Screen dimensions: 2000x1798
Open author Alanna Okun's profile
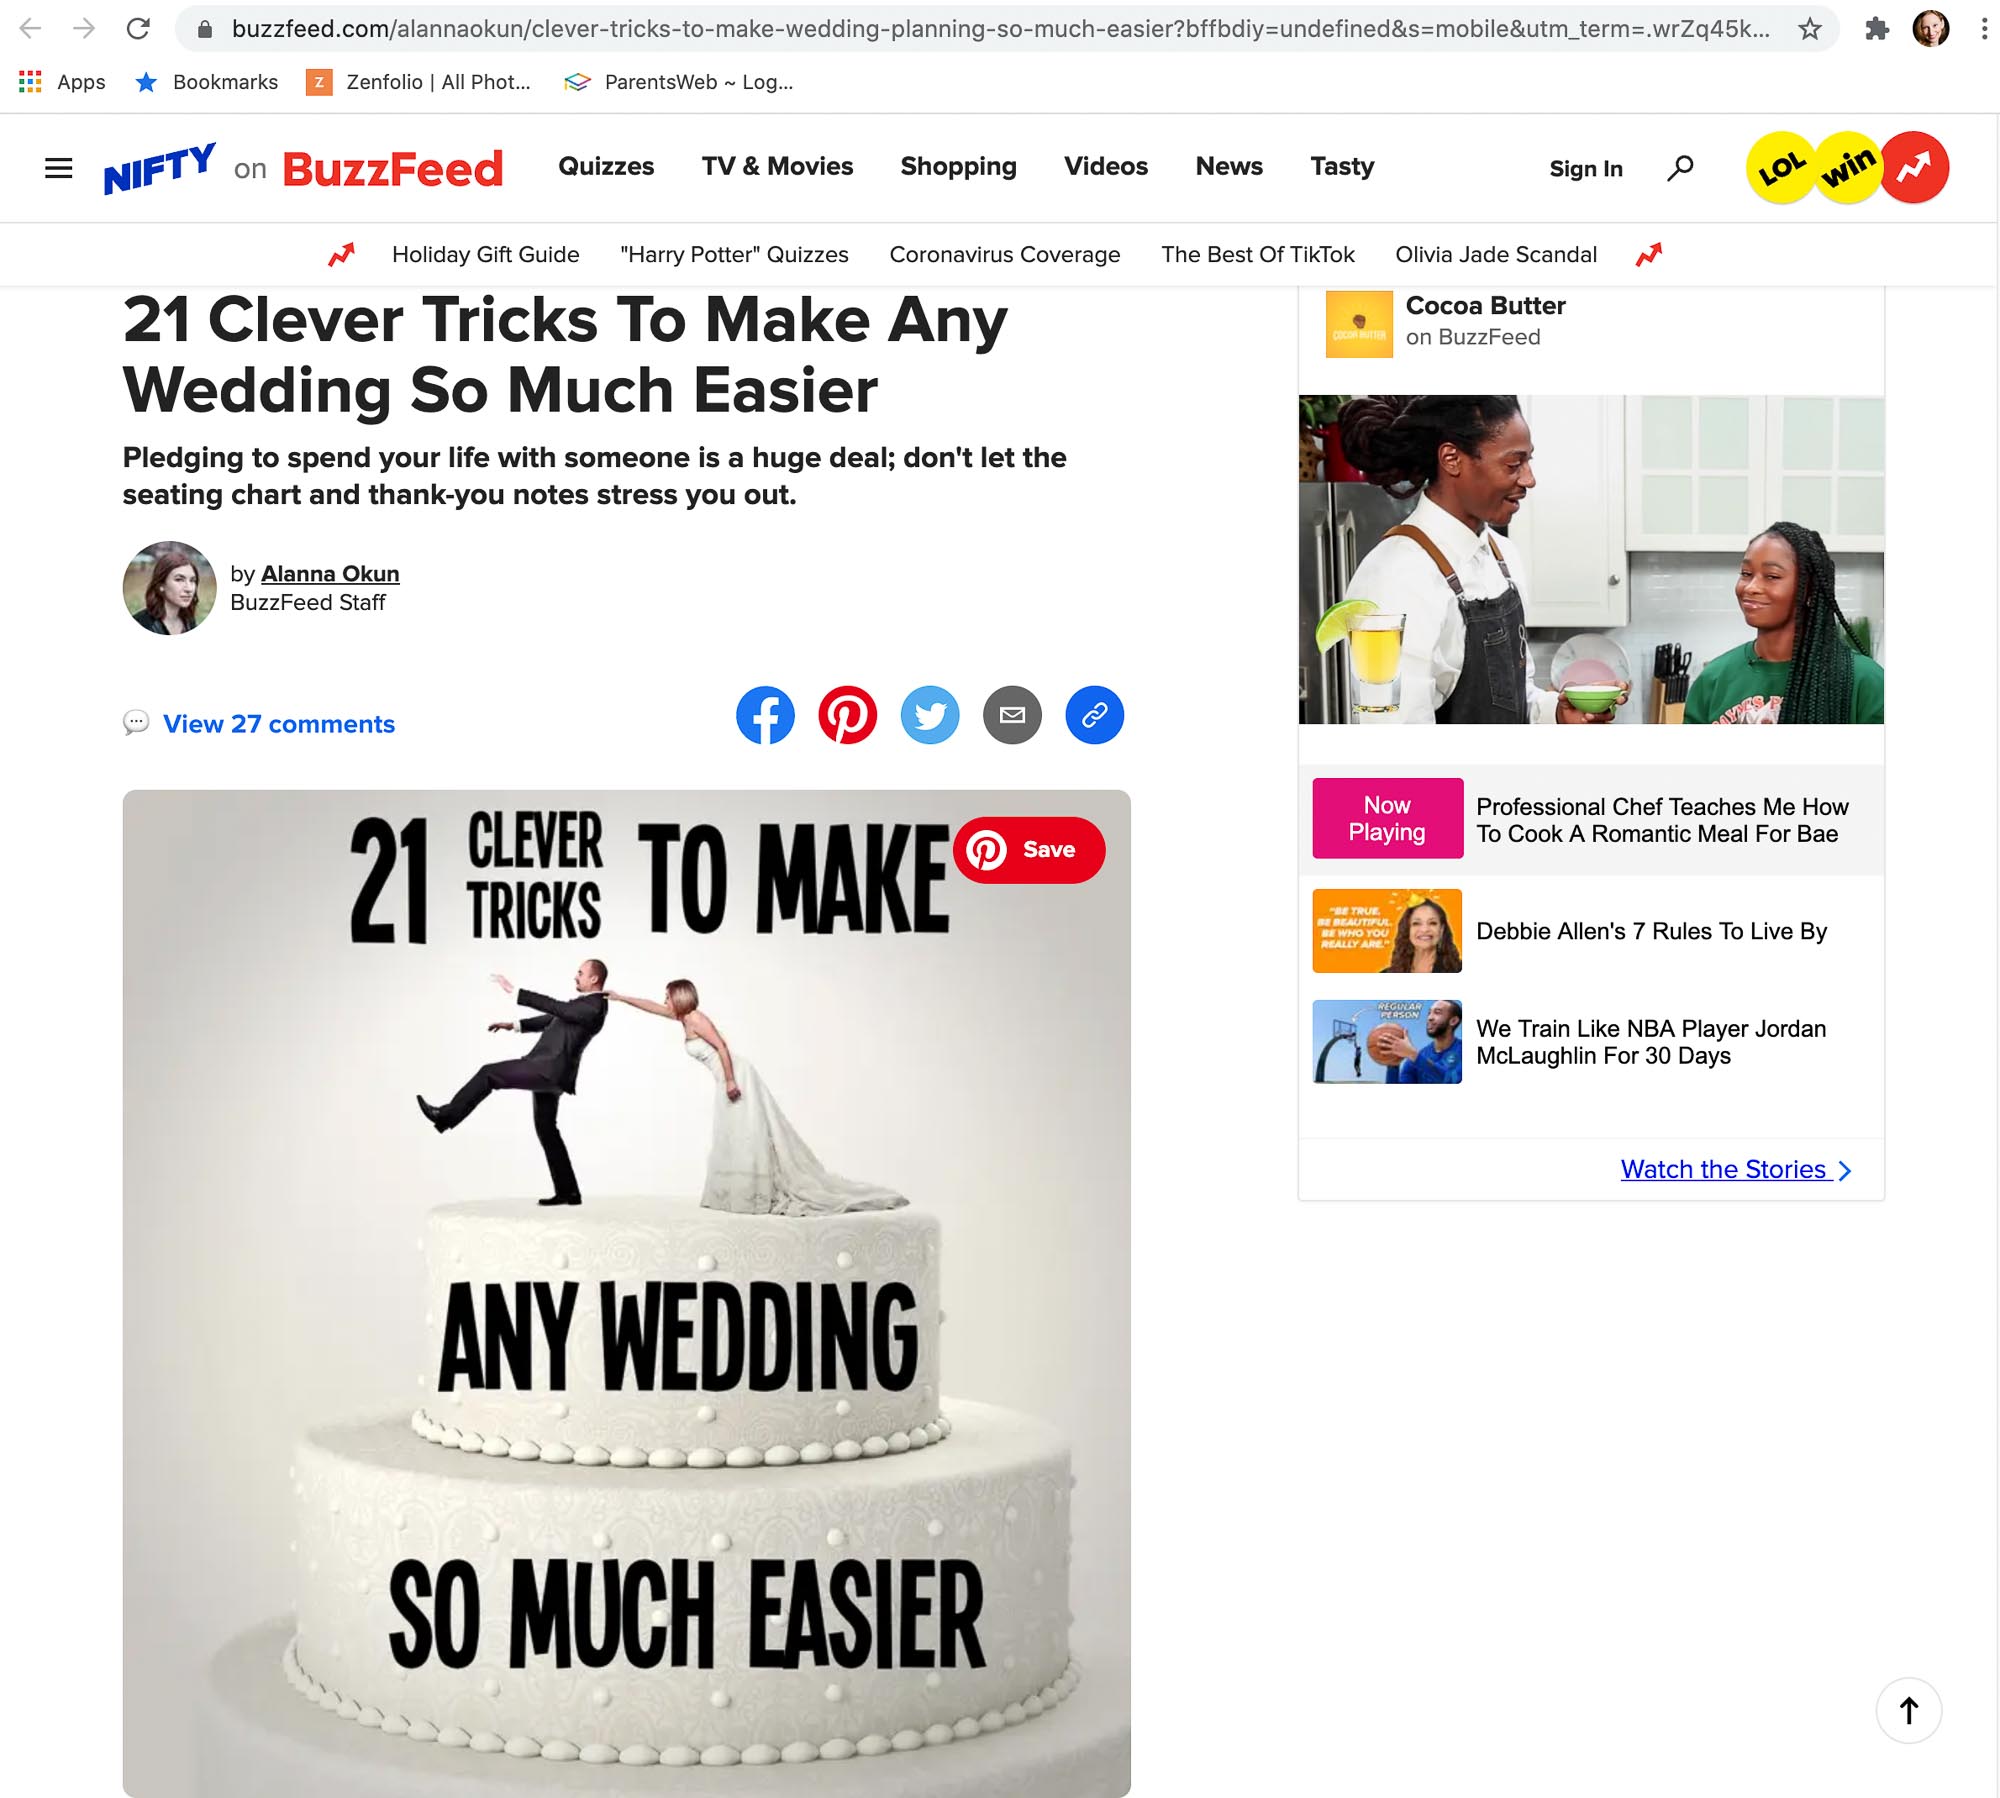click(330, 574)
